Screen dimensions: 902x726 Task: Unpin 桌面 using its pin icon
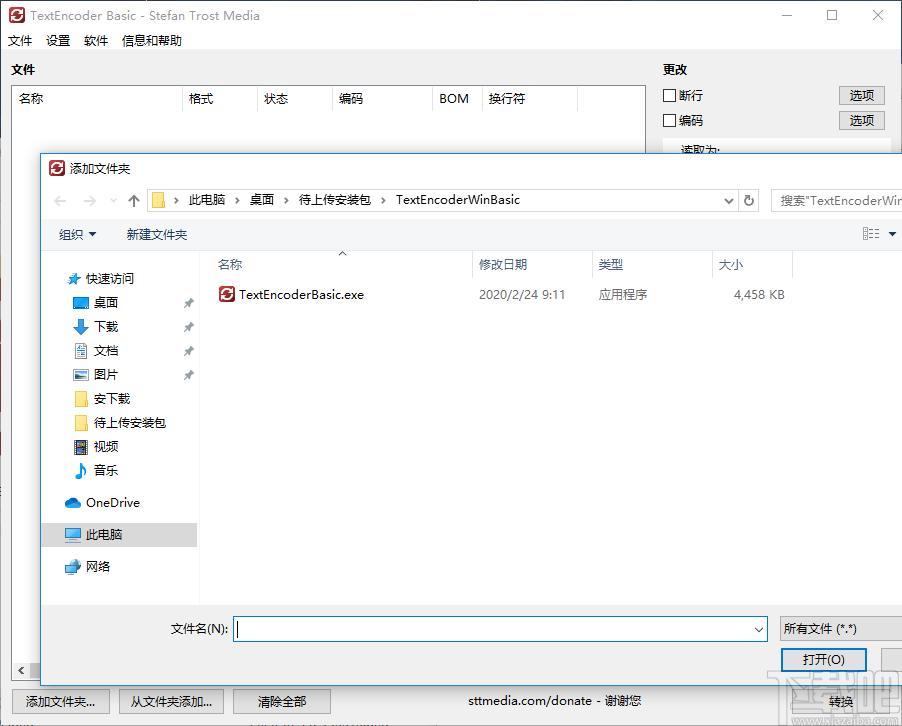[x=189, y=303]
